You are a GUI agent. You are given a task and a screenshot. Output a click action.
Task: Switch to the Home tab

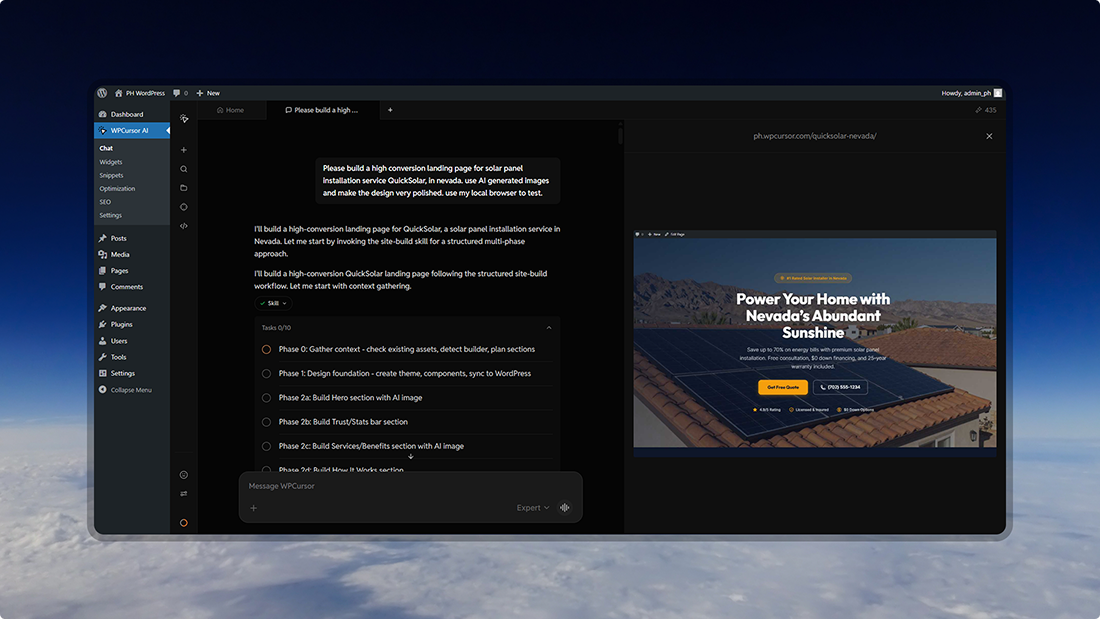point(231,110)
